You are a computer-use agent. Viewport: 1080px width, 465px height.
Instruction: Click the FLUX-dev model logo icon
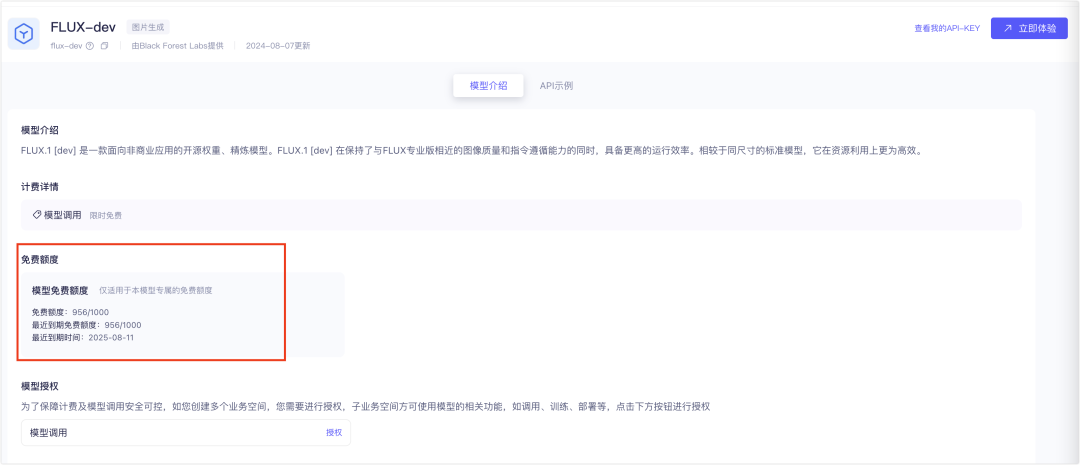[24, 34]
